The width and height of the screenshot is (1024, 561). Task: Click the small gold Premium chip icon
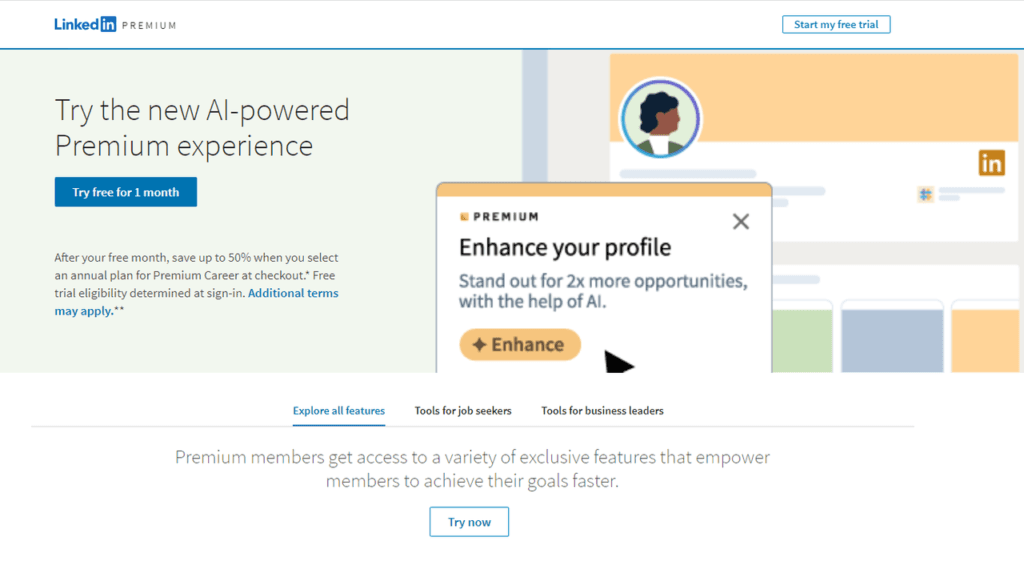(x=464, y=216)
